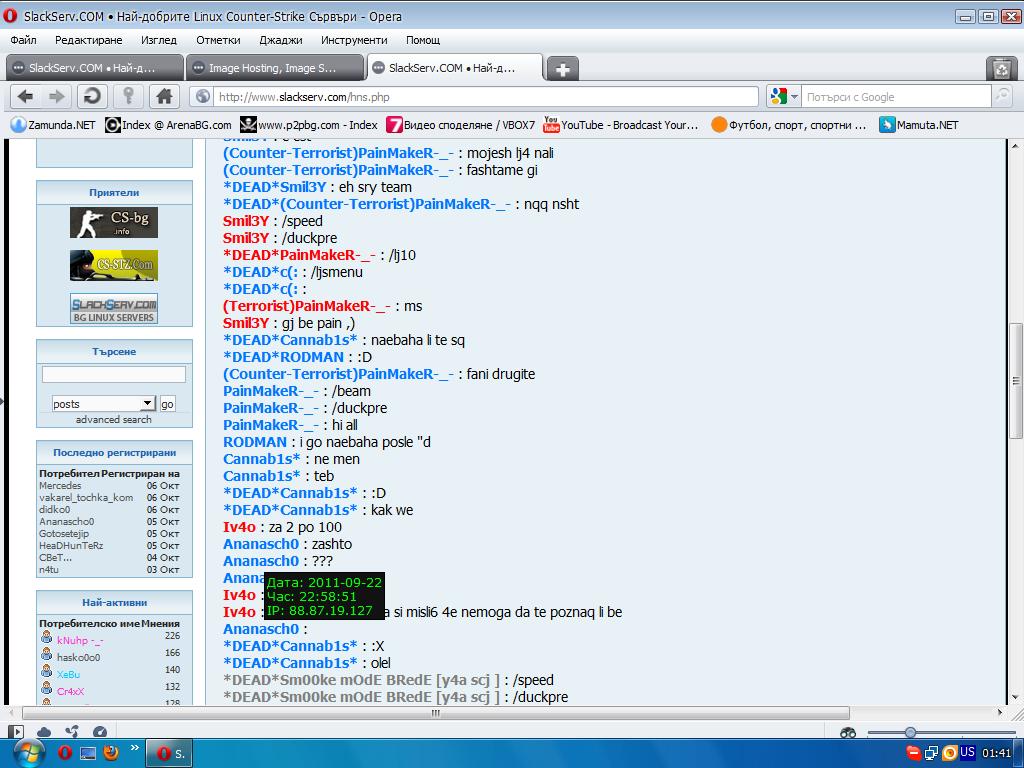Open the Windows Start menu

pyautogui.click(x=27, y=753)
